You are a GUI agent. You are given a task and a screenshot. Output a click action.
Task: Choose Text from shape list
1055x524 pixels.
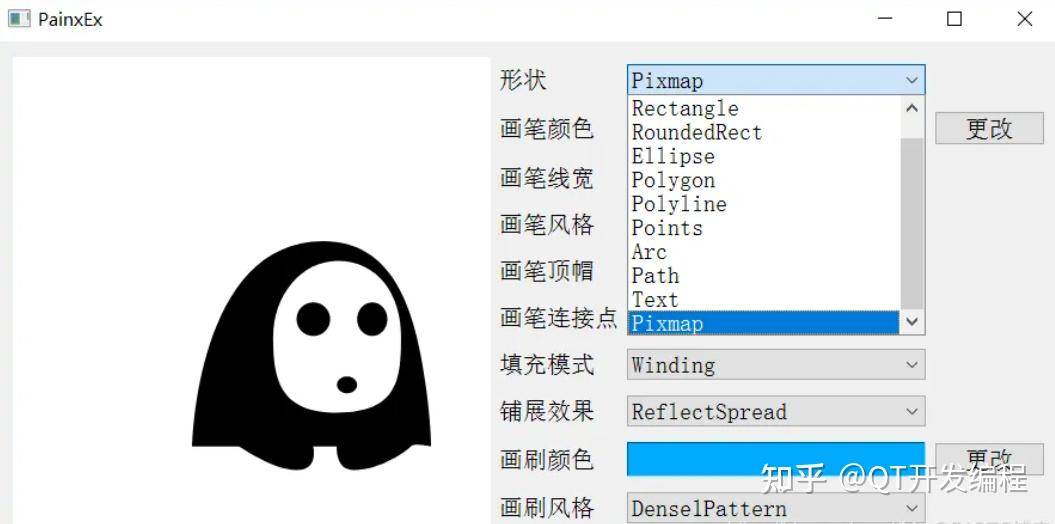764,299
